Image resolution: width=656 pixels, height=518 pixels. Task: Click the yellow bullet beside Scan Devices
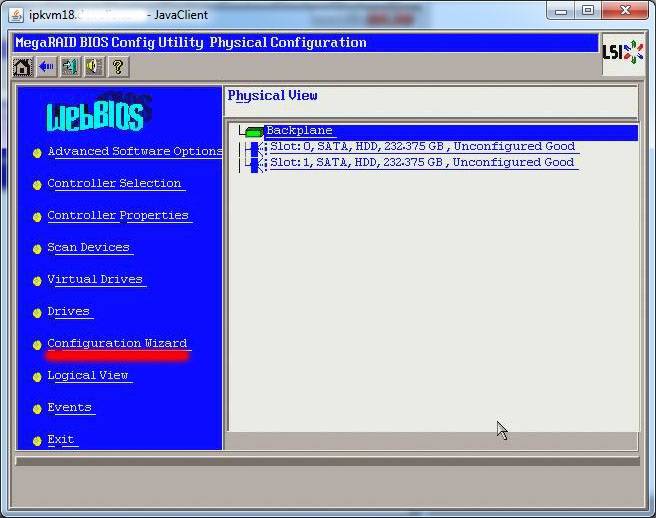pos(37,249)
